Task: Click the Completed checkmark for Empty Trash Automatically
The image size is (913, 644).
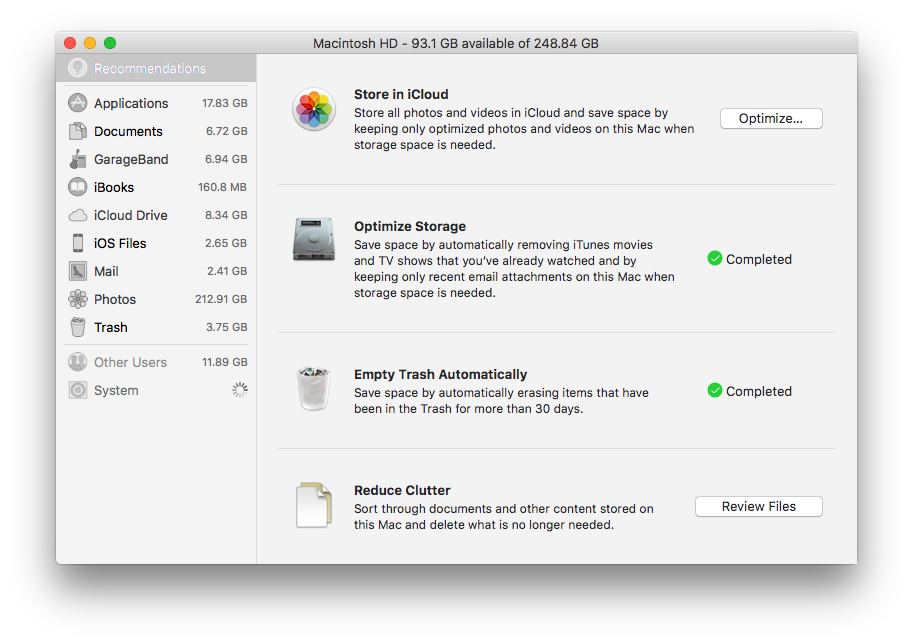Action: coord(714,391)
